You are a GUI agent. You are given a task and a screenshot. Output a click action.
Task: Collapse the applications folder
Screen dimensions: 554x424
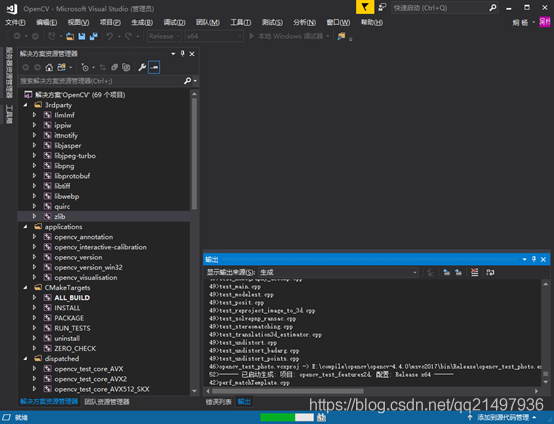(x=25, y=226)
